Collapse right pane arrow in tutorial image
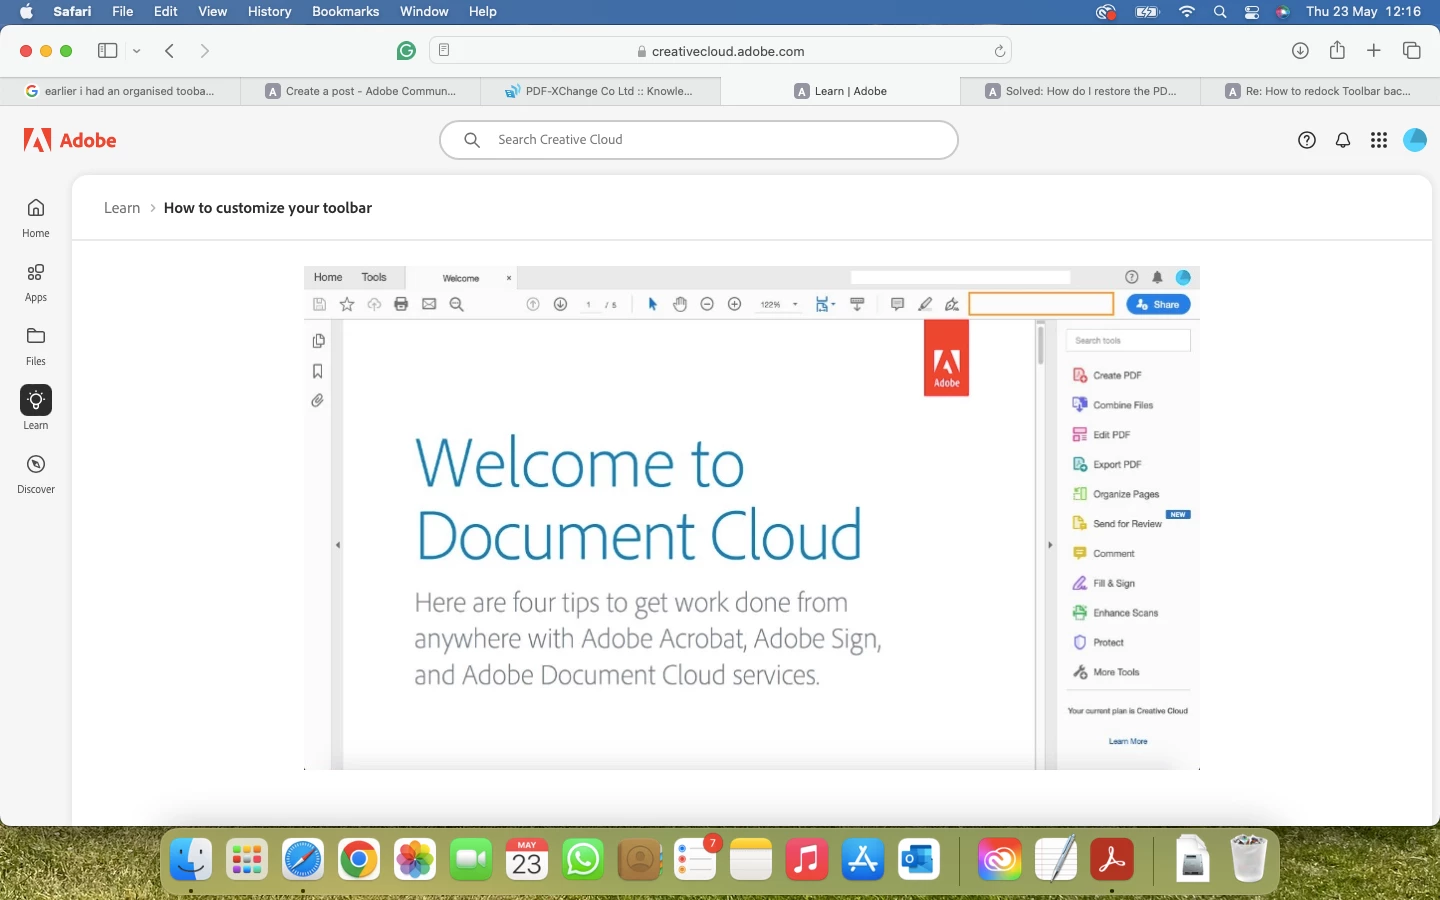The width and height of the screenshot is (1440, 900). pos(1050,545)
